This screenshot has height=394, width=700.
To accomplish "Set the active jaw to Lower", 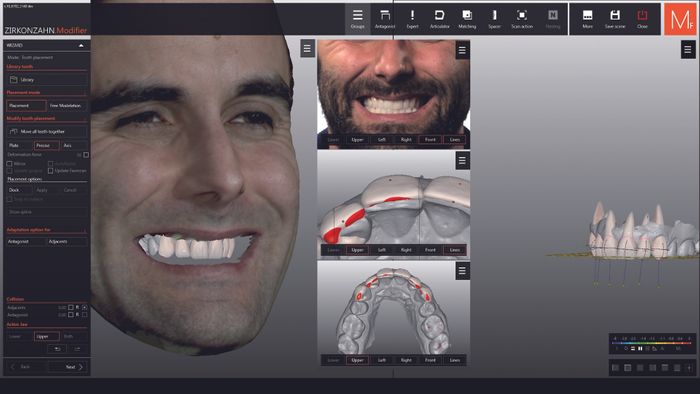I will 20,336.
